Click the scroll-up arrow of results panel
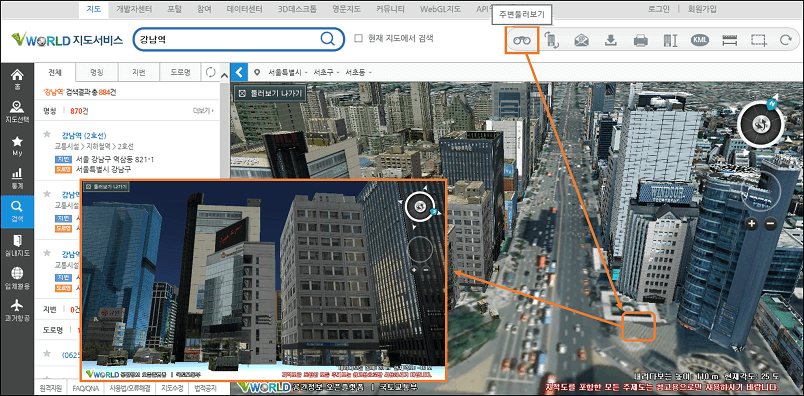This screenshot has width=804, height=396. pos(224,75)
